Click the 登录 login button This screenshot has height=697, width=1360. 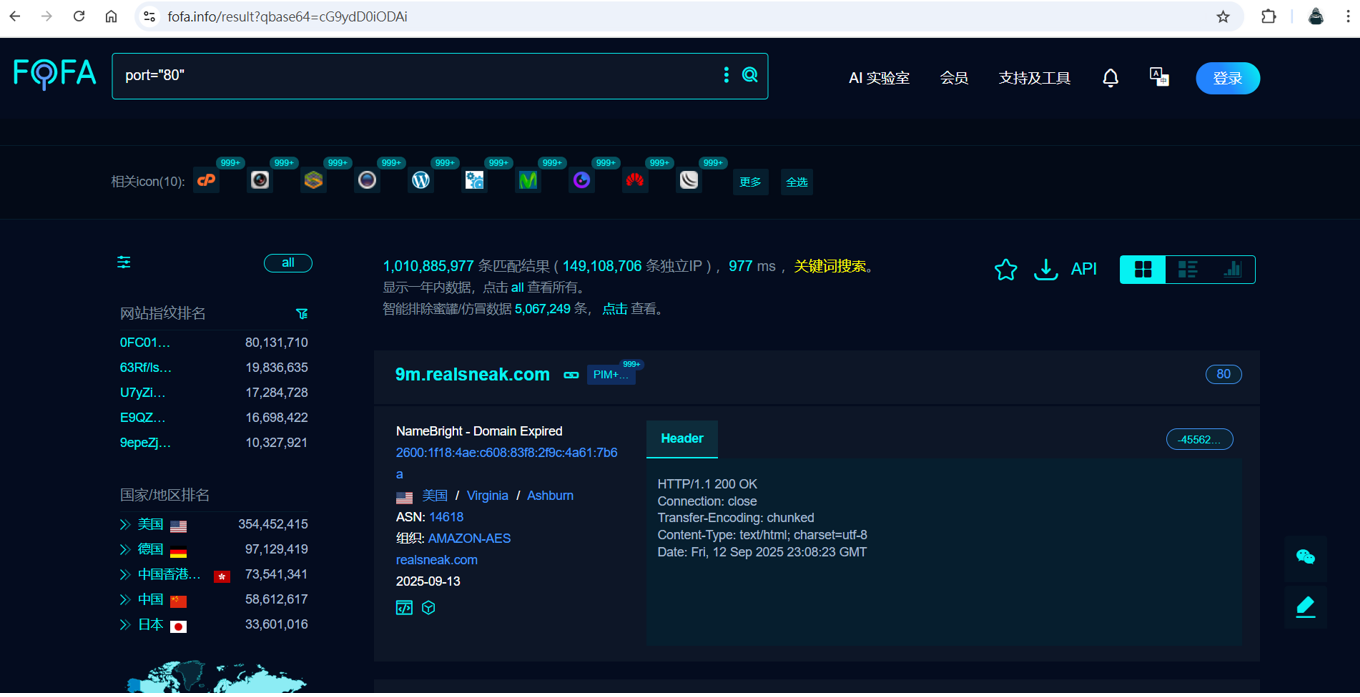(1228, 78)
